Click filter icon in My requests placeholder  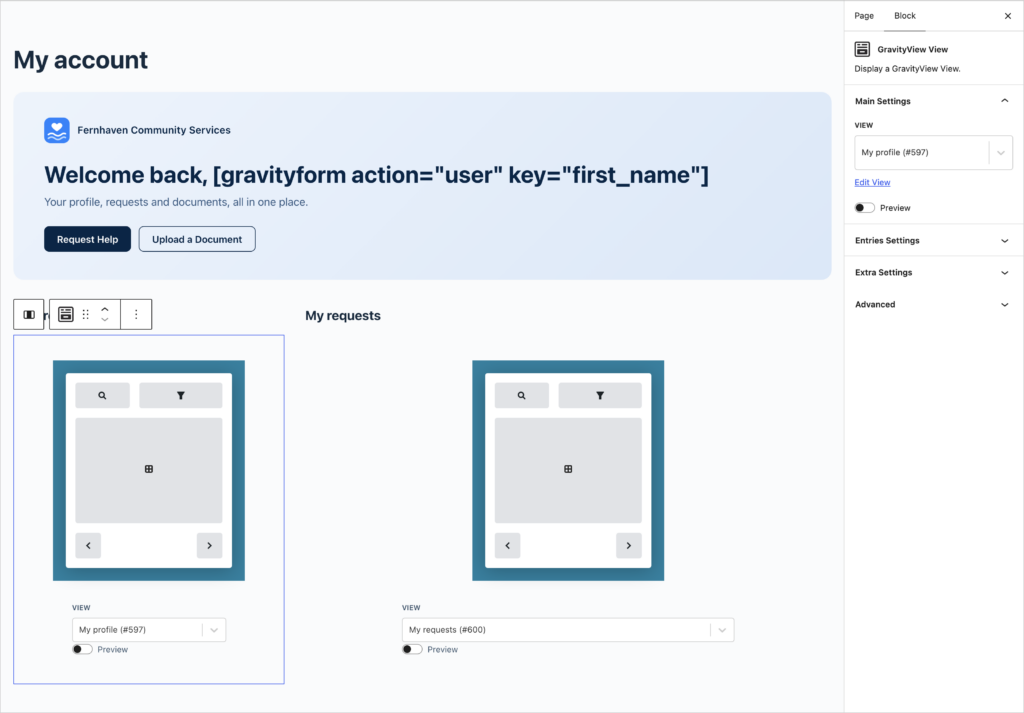point(600,396)
